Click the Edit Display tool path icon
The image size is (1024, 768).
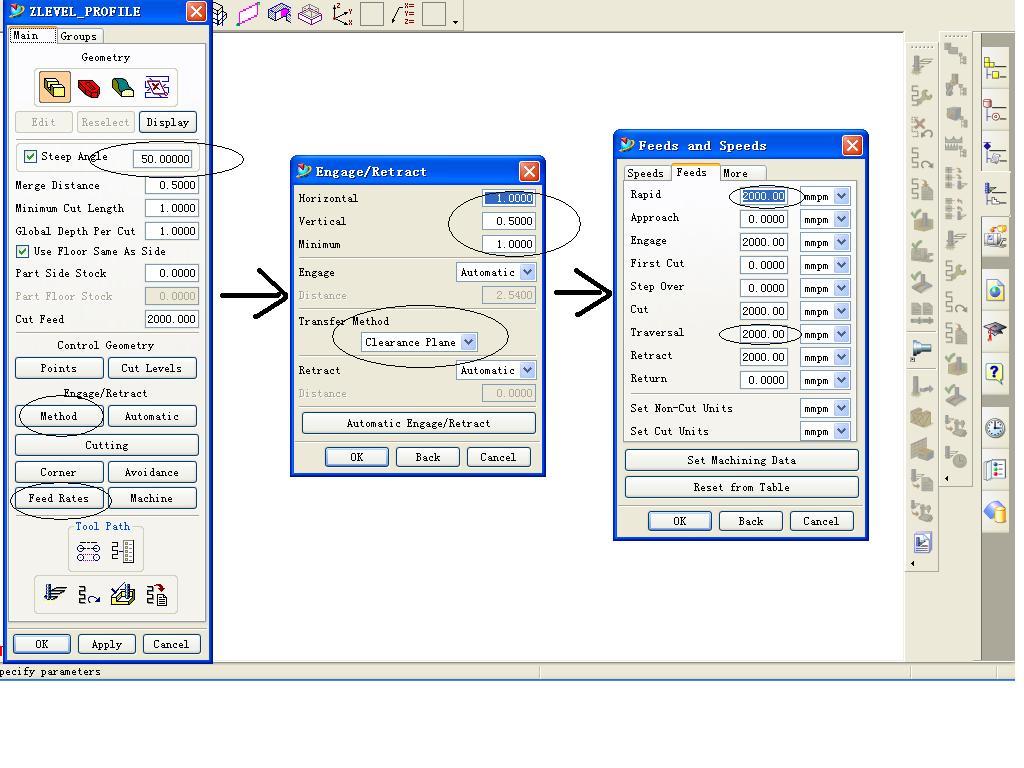coord(88,552)
